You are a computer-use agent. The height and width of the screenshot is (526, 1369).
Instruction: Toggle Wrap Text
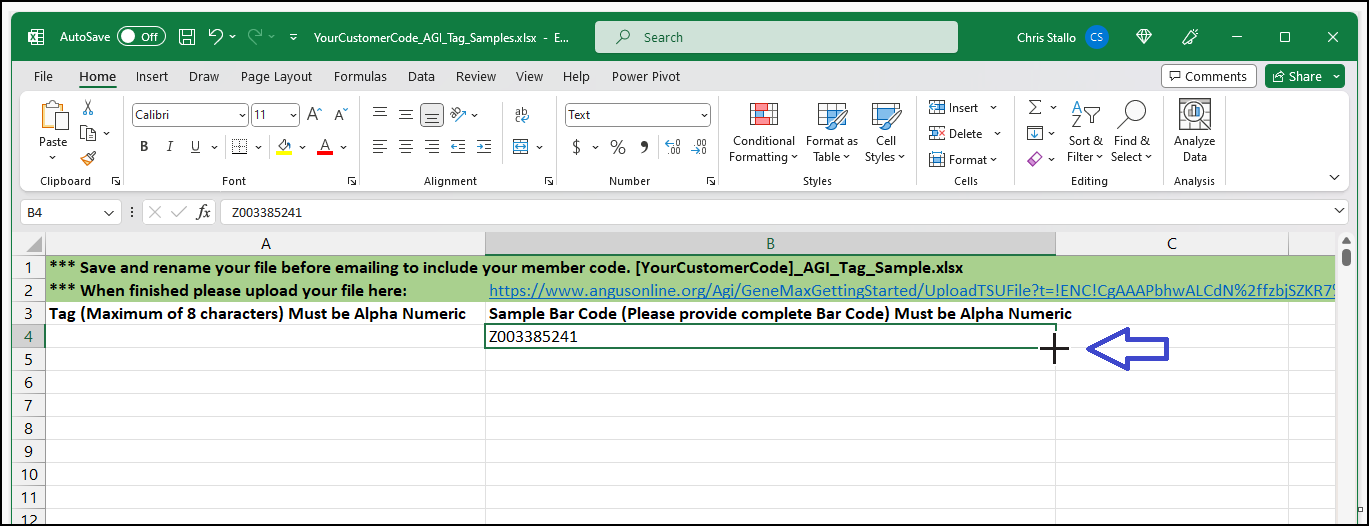[x=522, y=115]
